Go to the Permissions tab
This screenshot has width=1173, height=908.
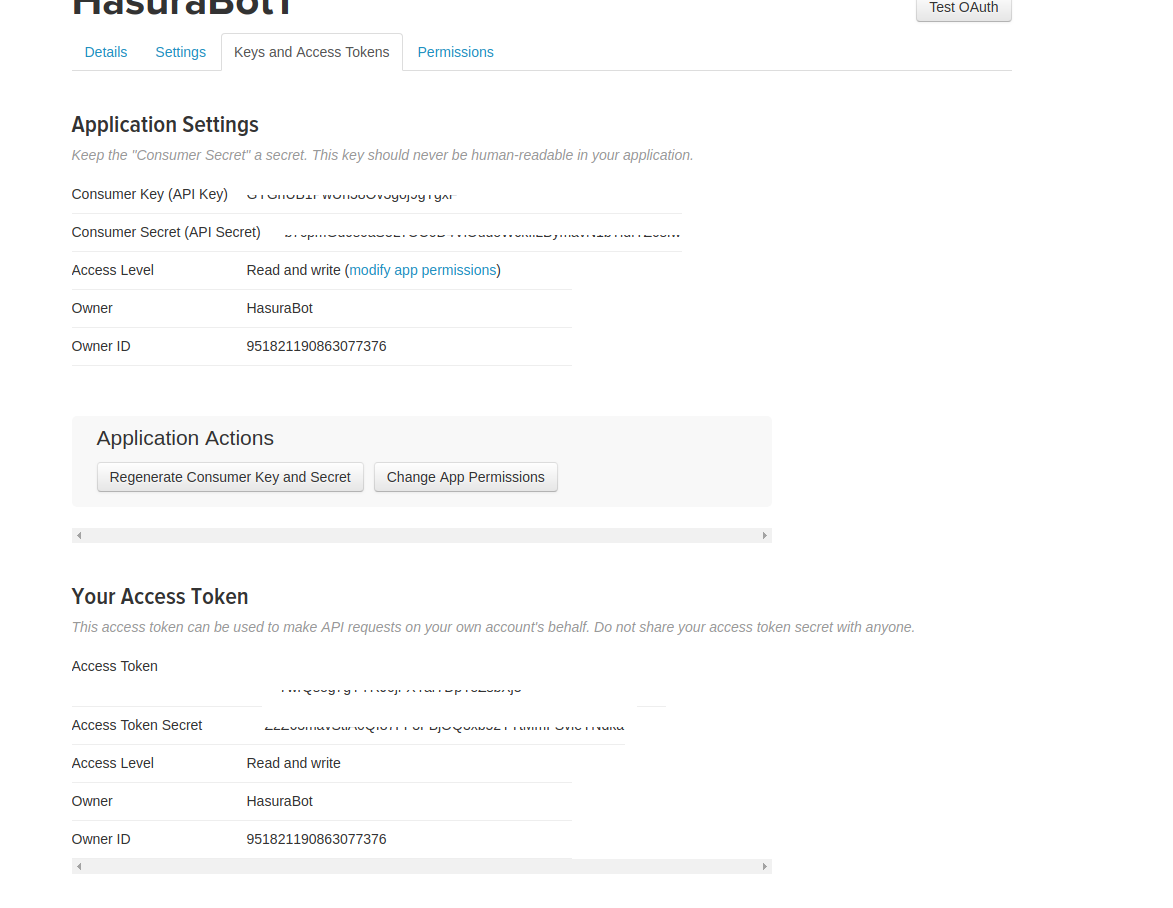tap(455, 52)
